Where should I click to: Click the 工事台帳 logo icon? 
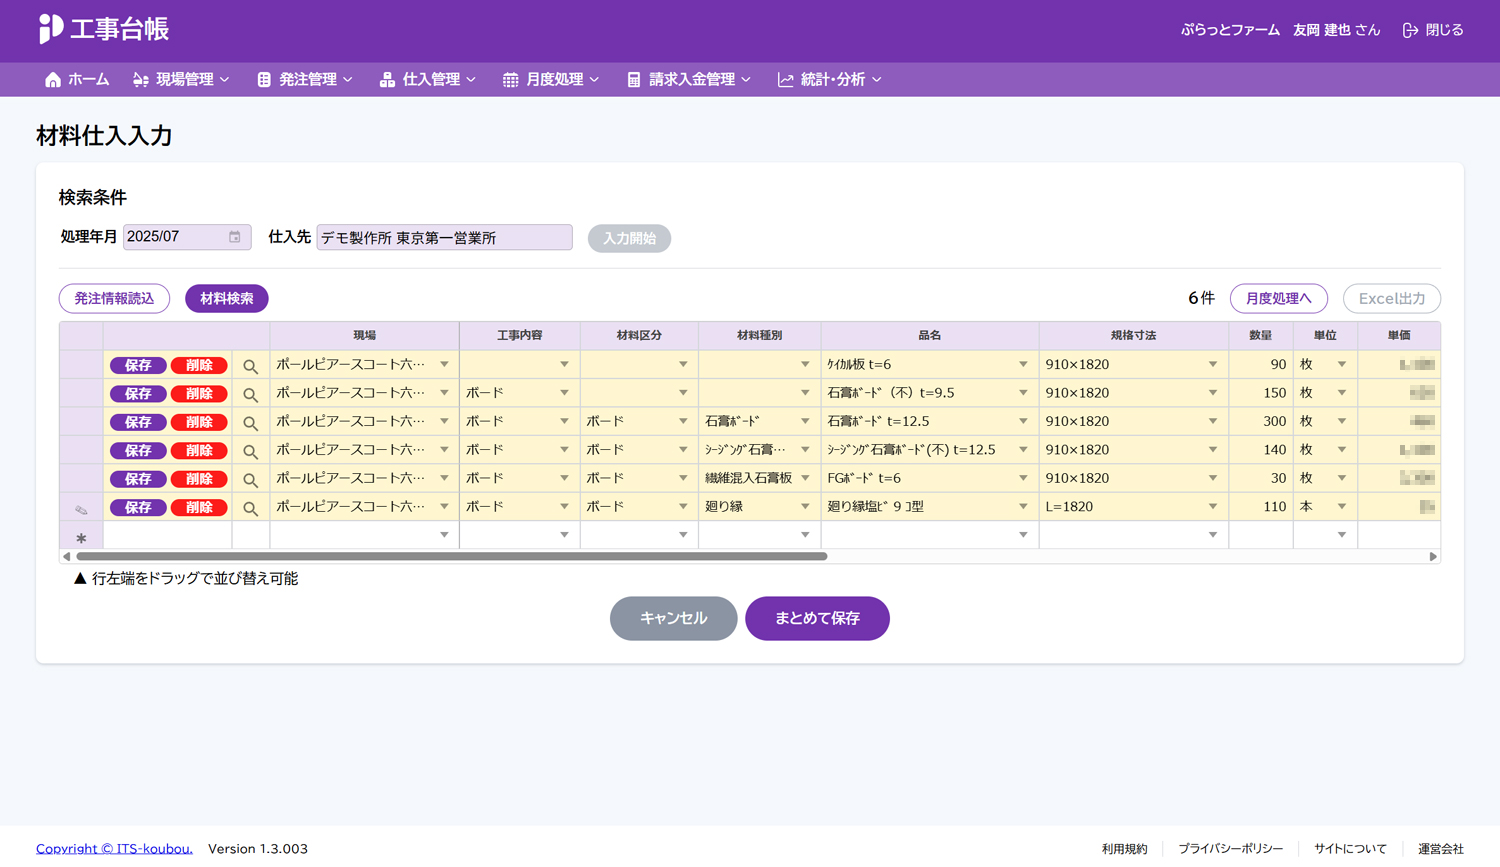coord(50,29)
